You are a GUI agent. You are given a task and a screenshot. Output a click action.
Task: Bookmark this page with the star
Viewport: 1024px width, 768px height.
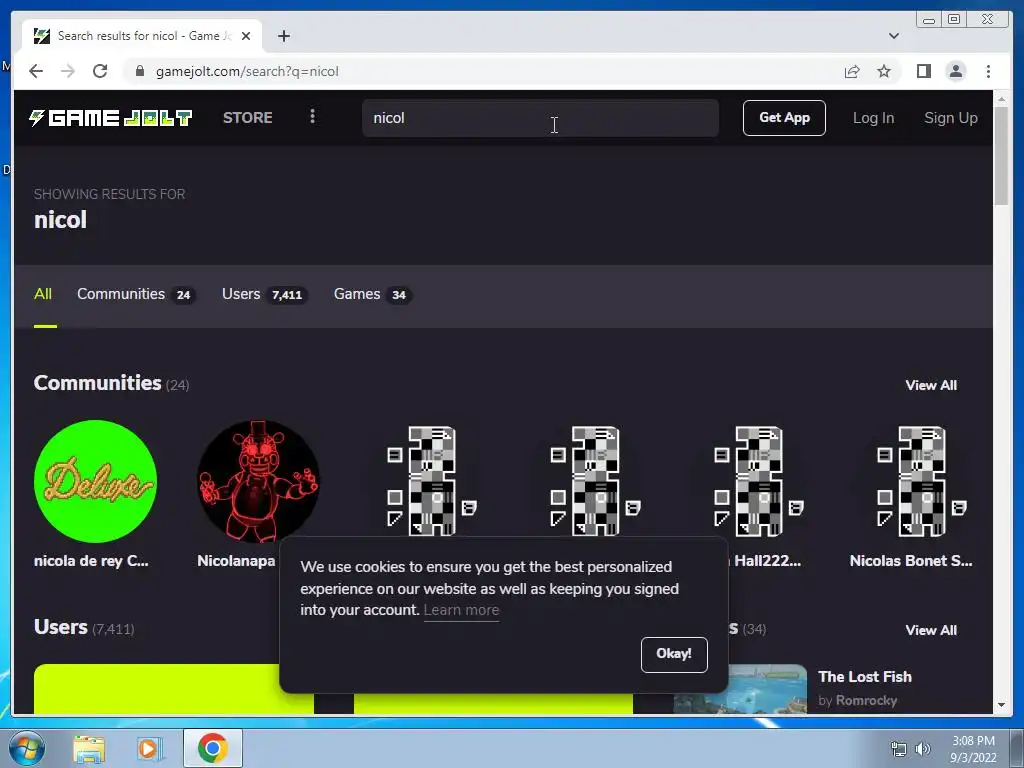(884, 71)
